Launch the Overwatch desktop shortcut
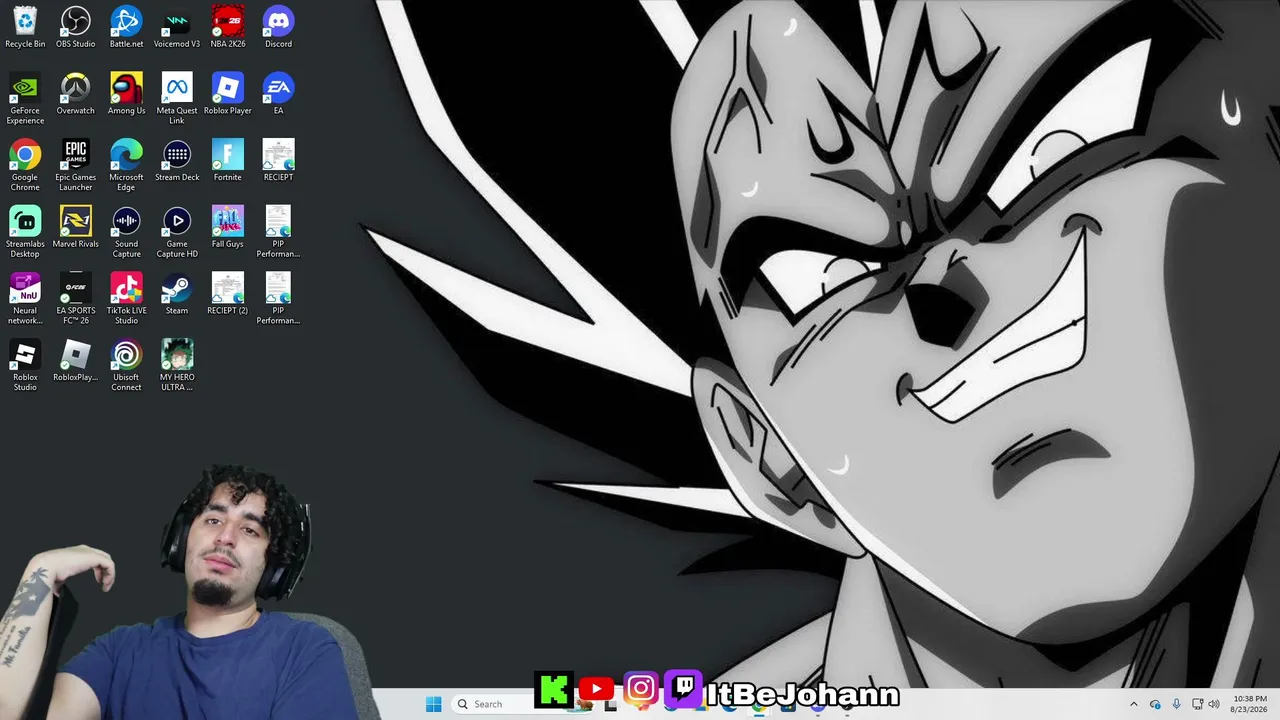The width and height of the screenshot is (1280, 720). coord(76,93)
